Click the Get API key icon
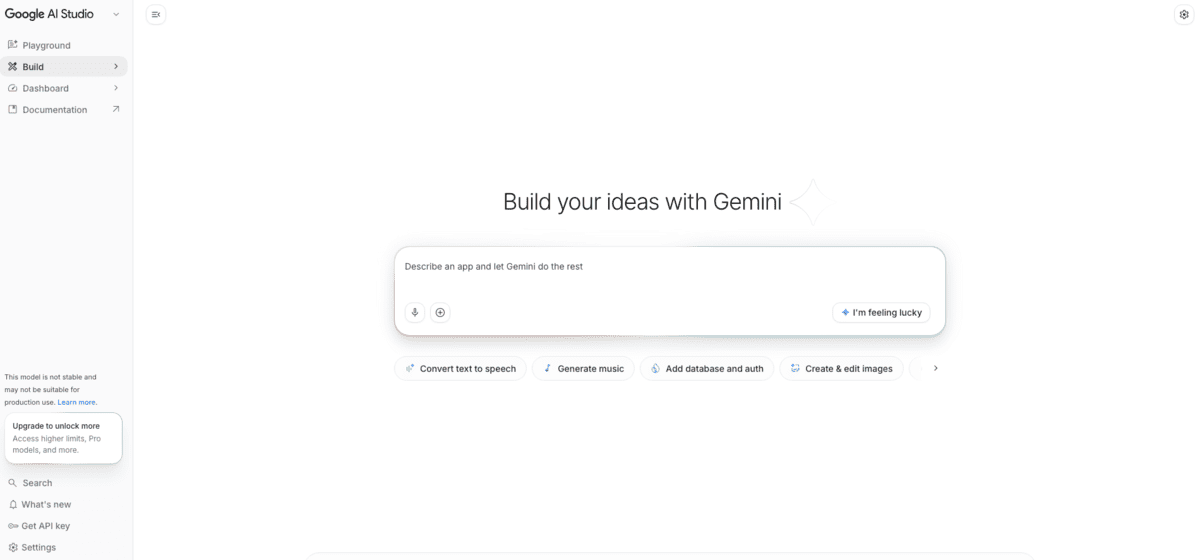 (x=13, y=526)
